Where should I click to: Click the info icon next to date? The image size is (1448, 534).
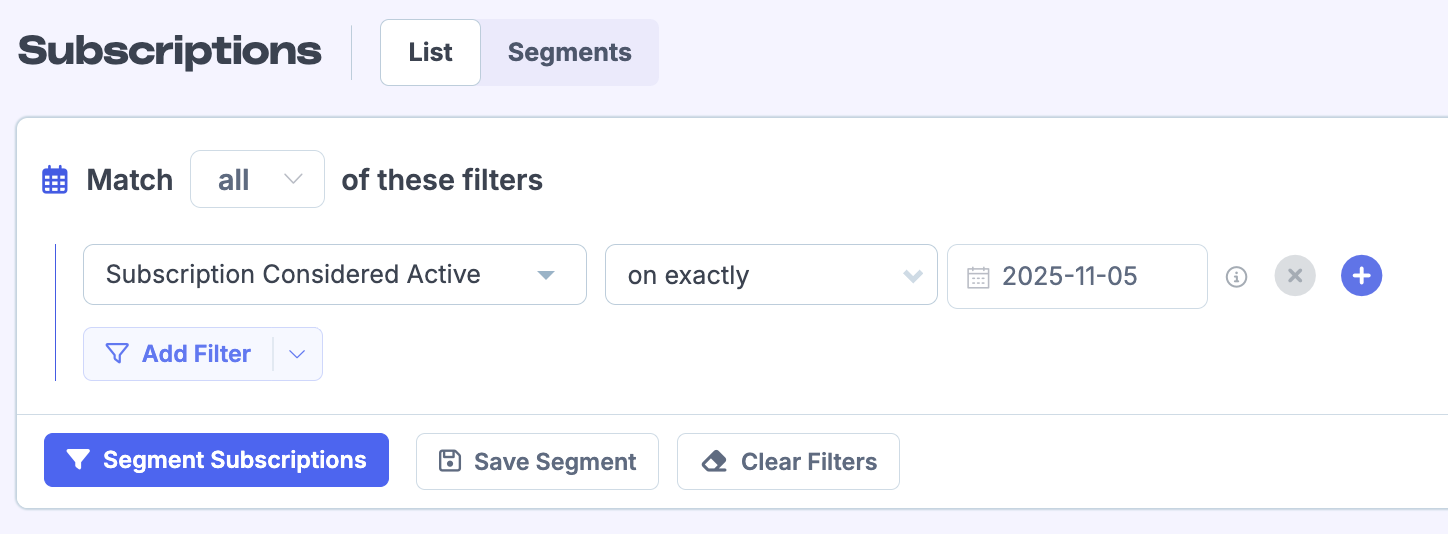point(1237,276)
